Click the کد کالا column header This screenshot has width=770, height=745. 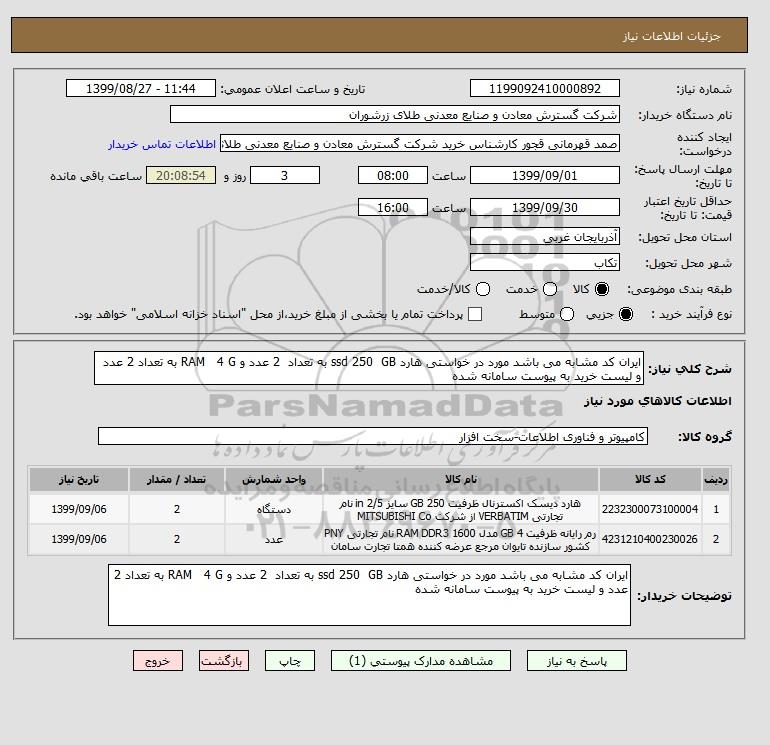pos(650,479)
